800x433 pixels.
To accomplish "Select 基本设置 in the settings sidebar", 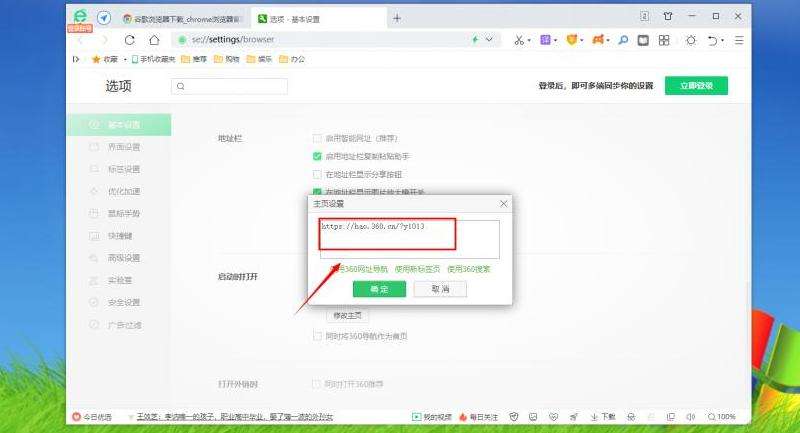I will (x=118, y=125).
